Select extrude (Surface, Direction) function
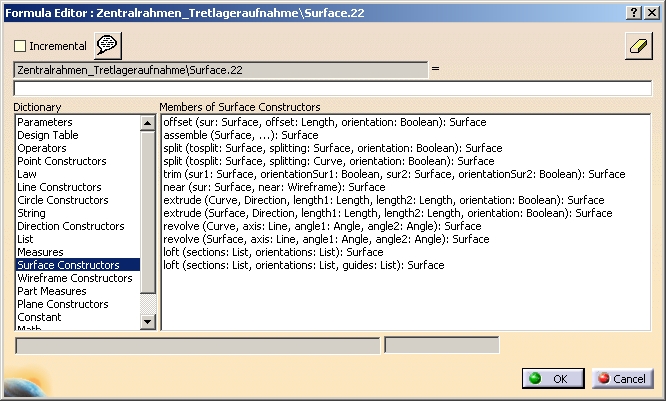This screenshot has width=666, height=401. [x=388, y=213]
